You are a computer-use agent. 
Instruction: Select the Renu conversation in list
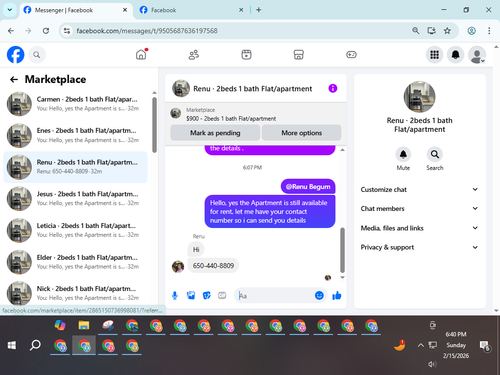tap(75, 167)
